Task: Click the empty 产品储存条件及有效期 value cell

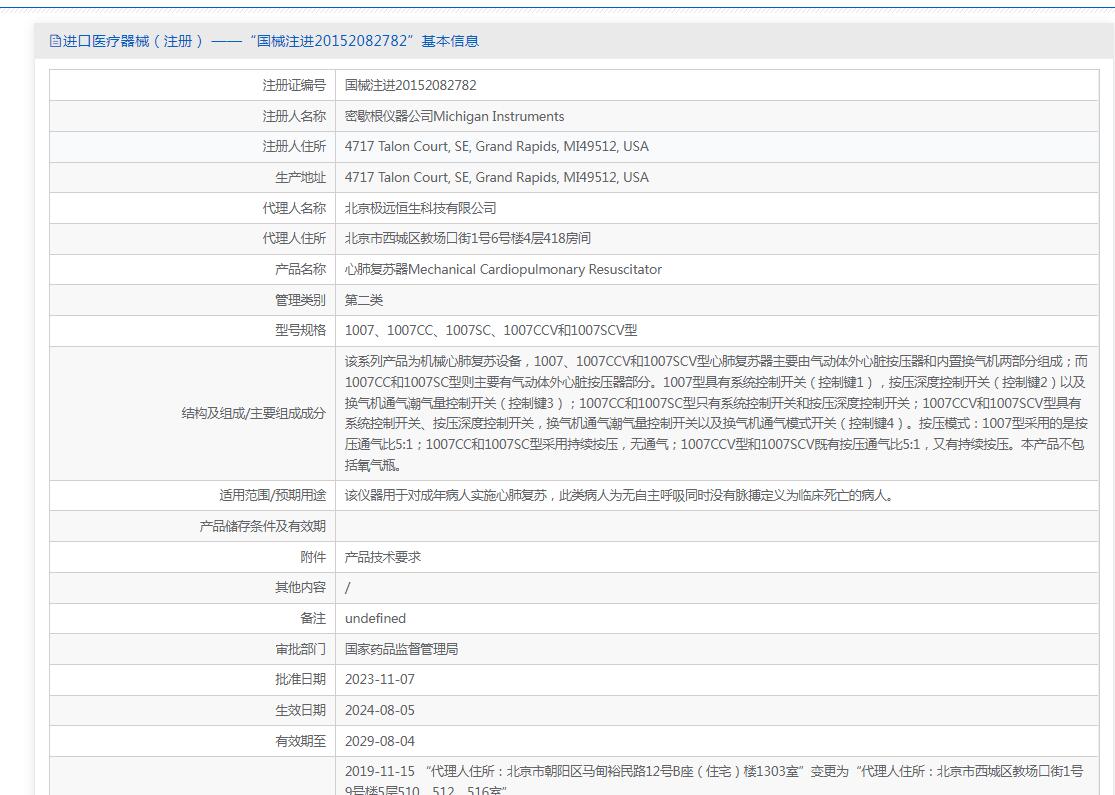Action: (715, 526)
